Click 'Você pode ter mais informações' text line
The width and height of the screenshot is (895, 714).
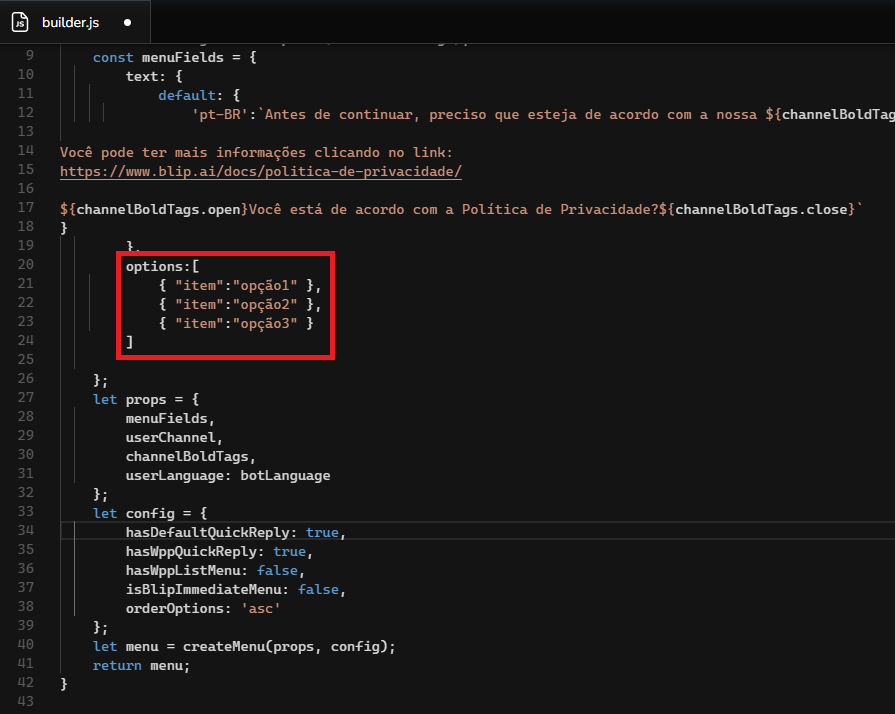click(256, 152)
